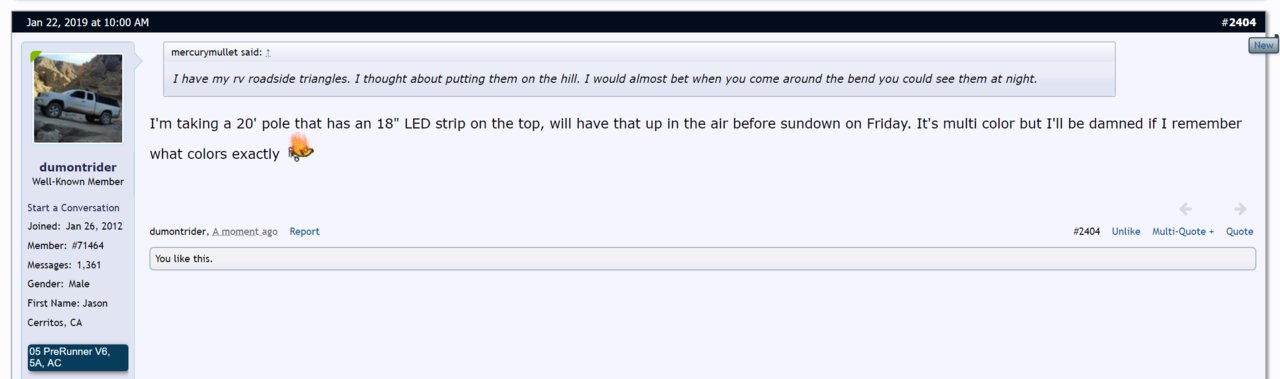Click the 'A moment ago' timestamp
This screenshot has height=379, width=1280.
[x=245, y=231]
